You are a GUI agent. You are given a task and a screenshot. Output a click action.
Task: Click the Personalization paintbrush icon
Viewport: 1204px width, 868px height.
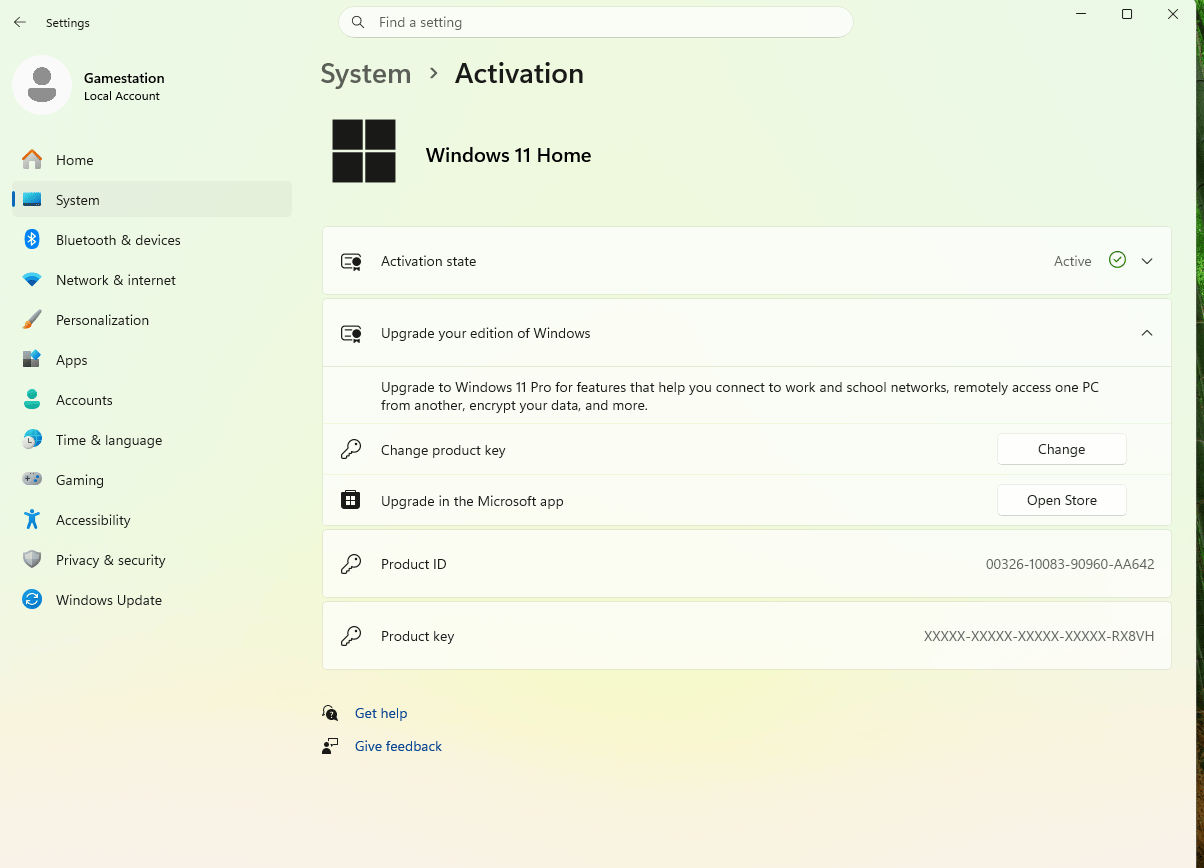coord(32,320)
